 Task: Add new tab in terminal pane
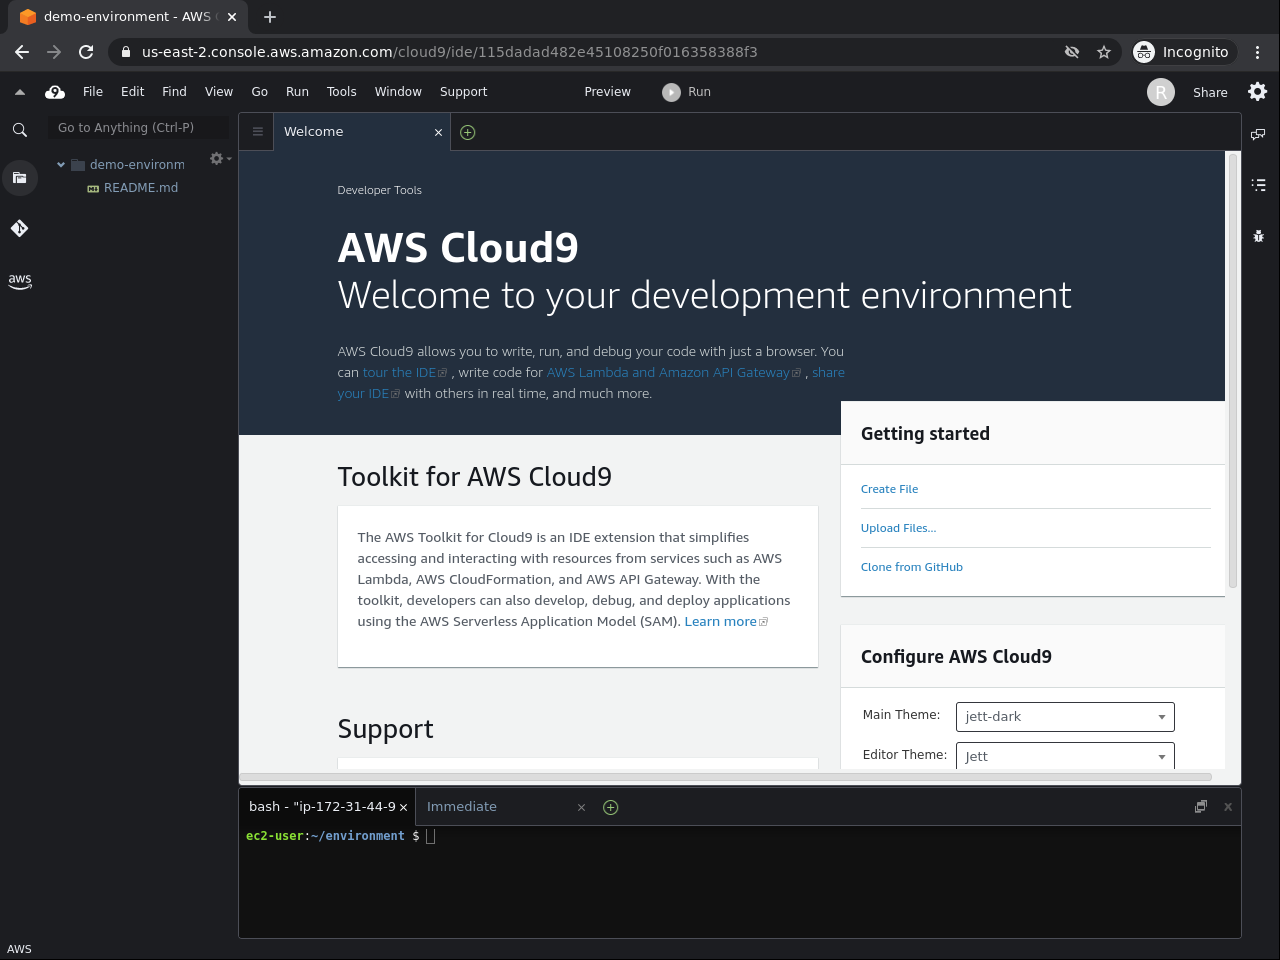(x=610, y=807)
